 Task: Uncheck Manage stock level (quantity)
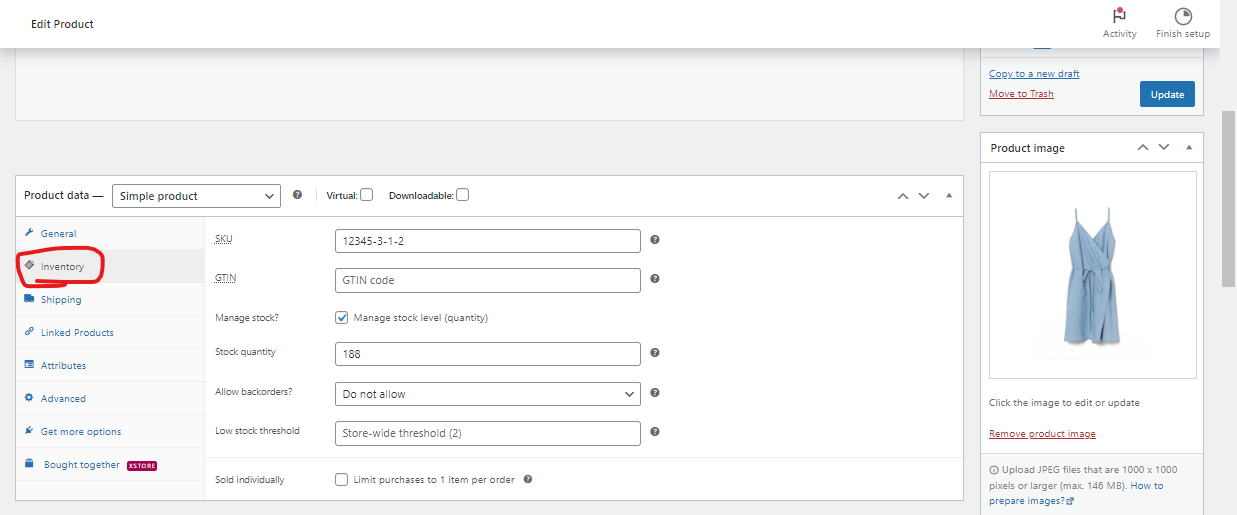pyautogui.click(x=342, y=317)
